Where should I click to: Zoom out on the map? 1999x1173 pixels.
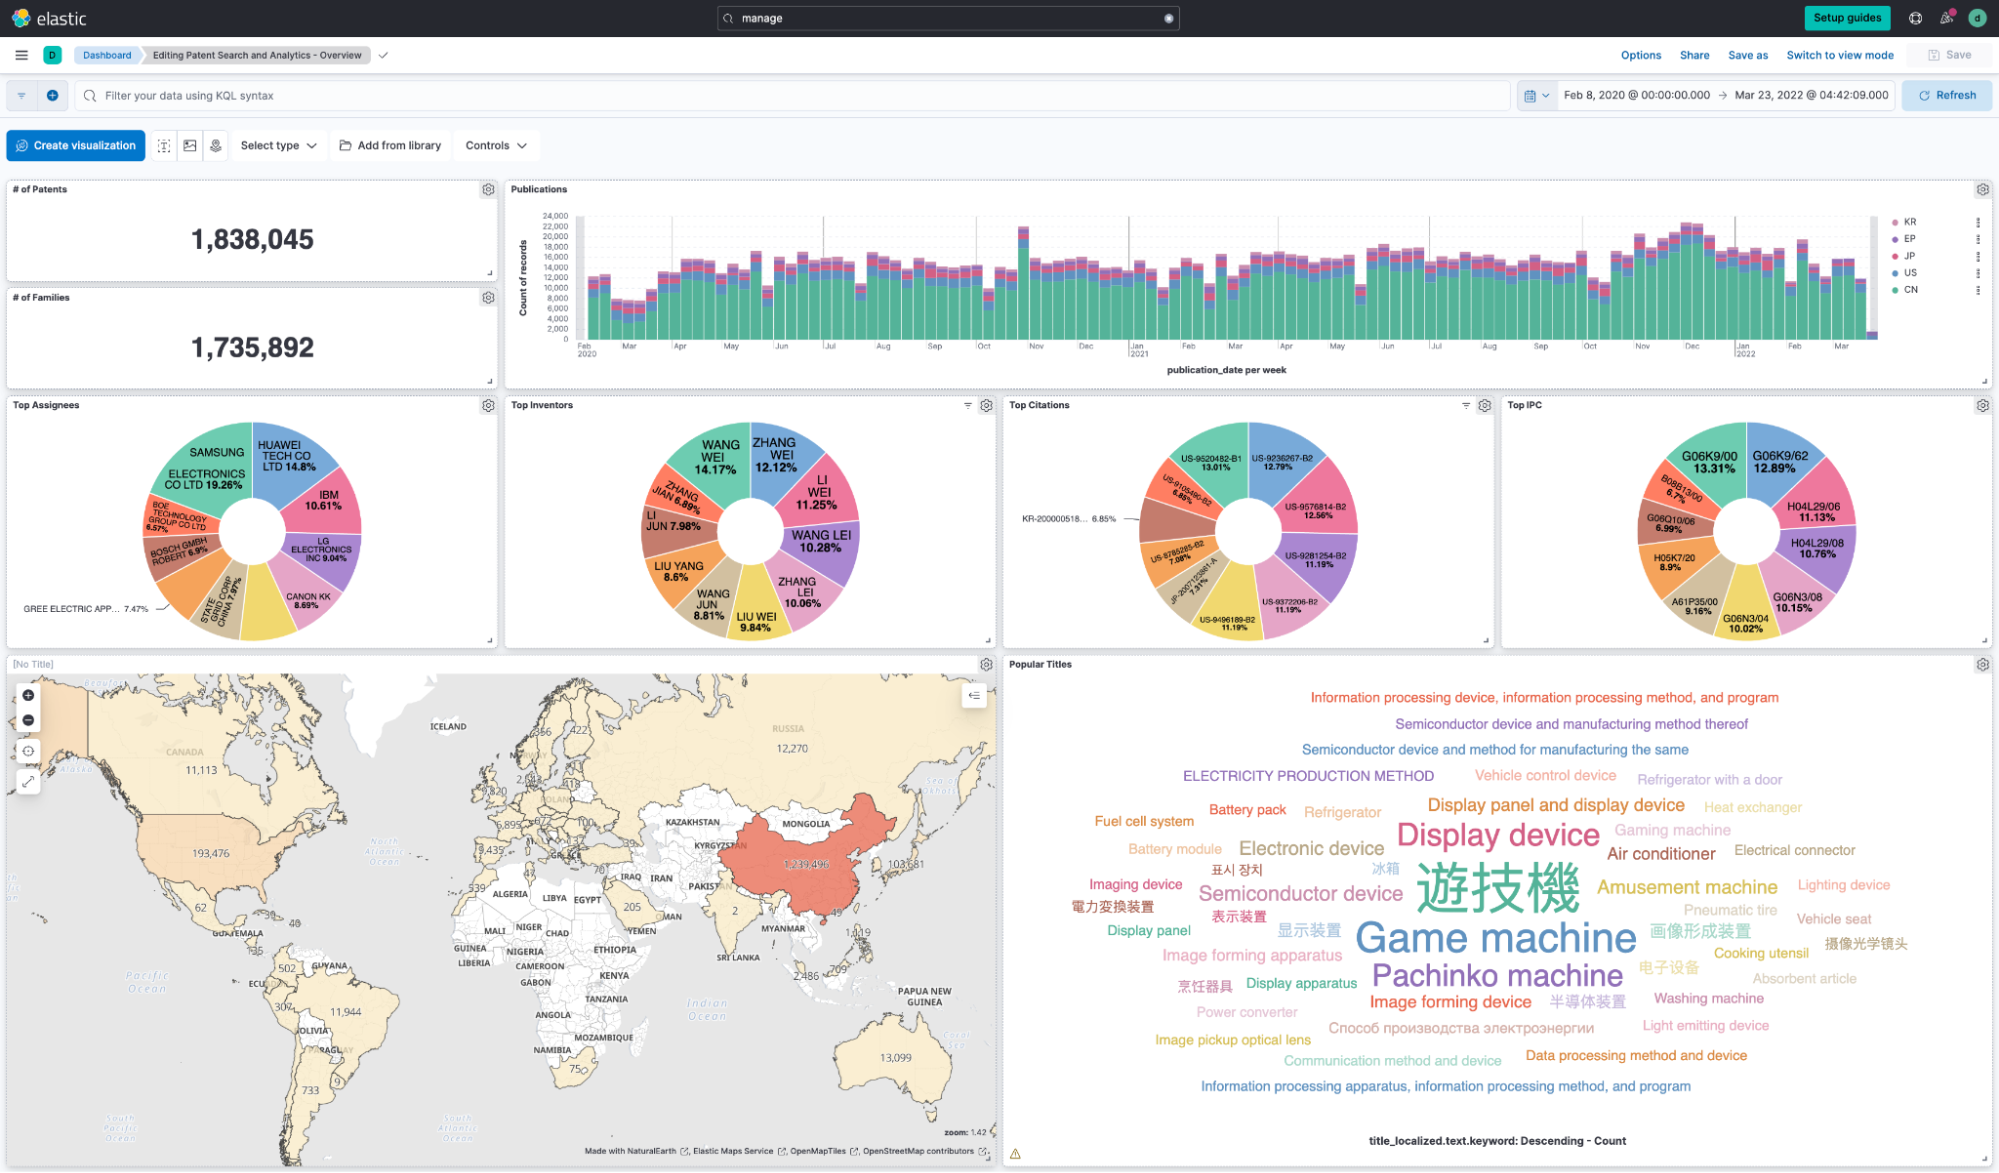click(28, 720)
